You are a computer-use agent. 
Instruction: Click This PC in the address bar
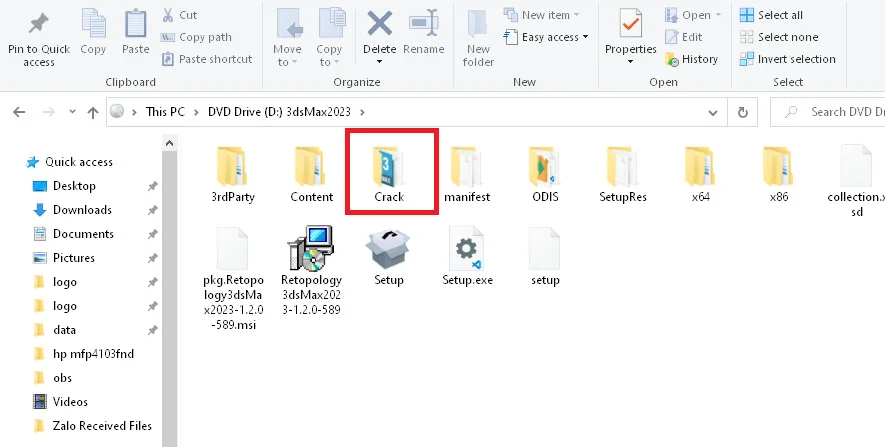[x=165, y=112]
